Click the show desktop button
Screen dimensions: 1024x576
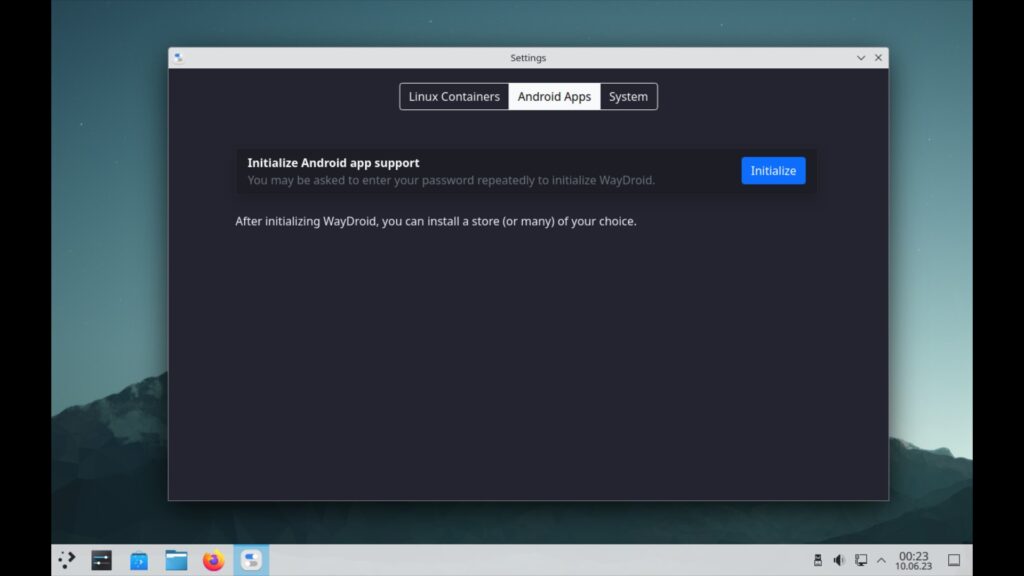954,560
